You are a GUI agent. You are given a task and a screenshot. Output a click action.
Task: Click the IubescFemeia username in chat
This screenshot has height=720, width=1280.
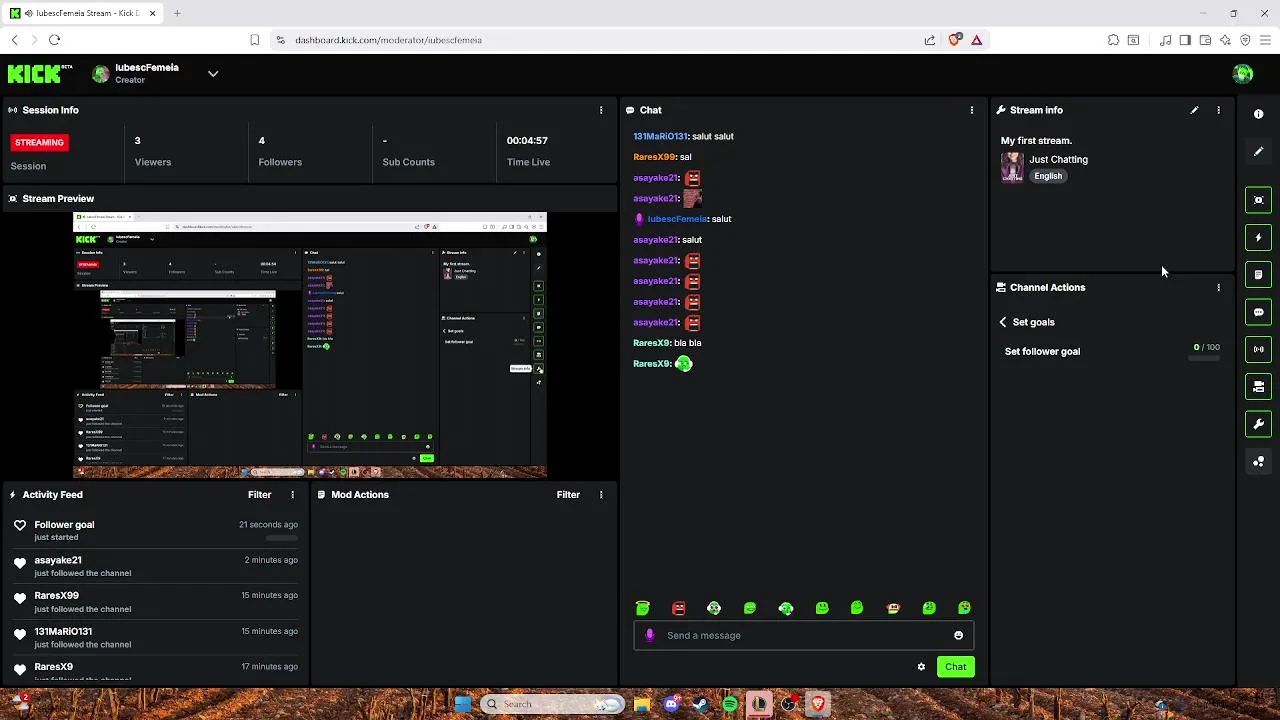677,219
